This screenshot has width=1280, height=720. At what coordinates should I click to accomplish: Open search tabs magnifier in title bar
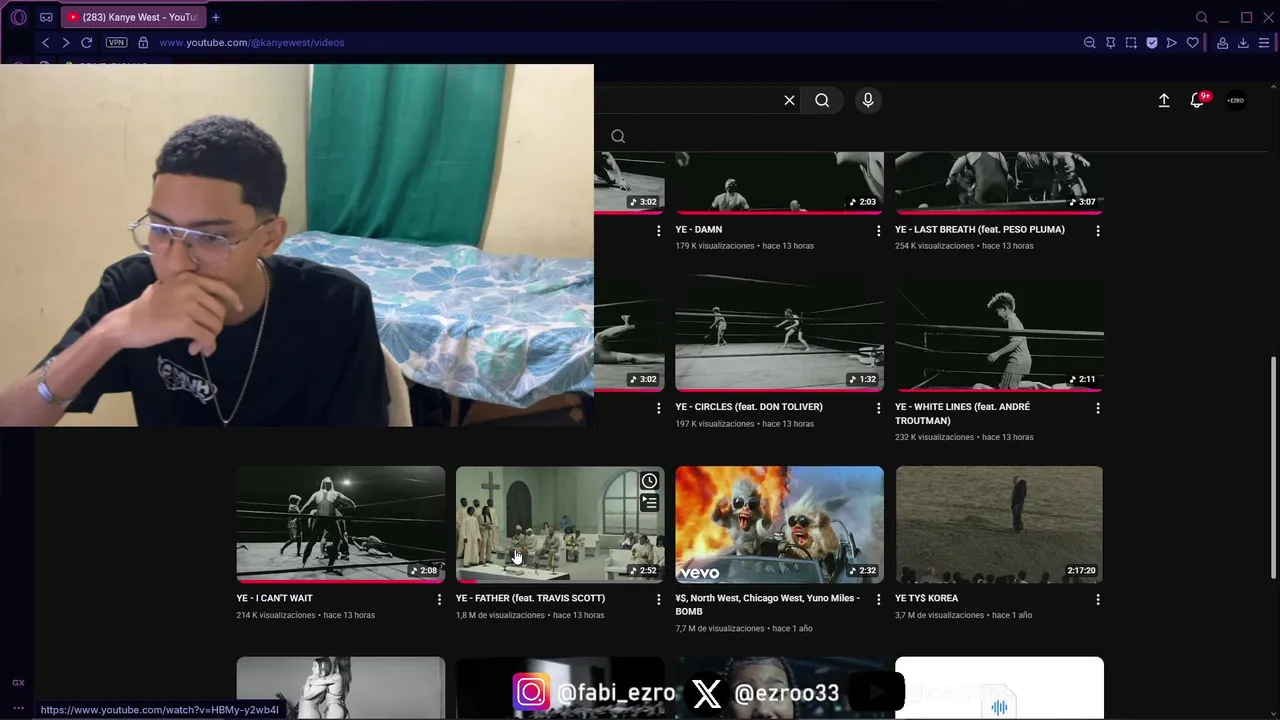click(x=1202, y=17)
